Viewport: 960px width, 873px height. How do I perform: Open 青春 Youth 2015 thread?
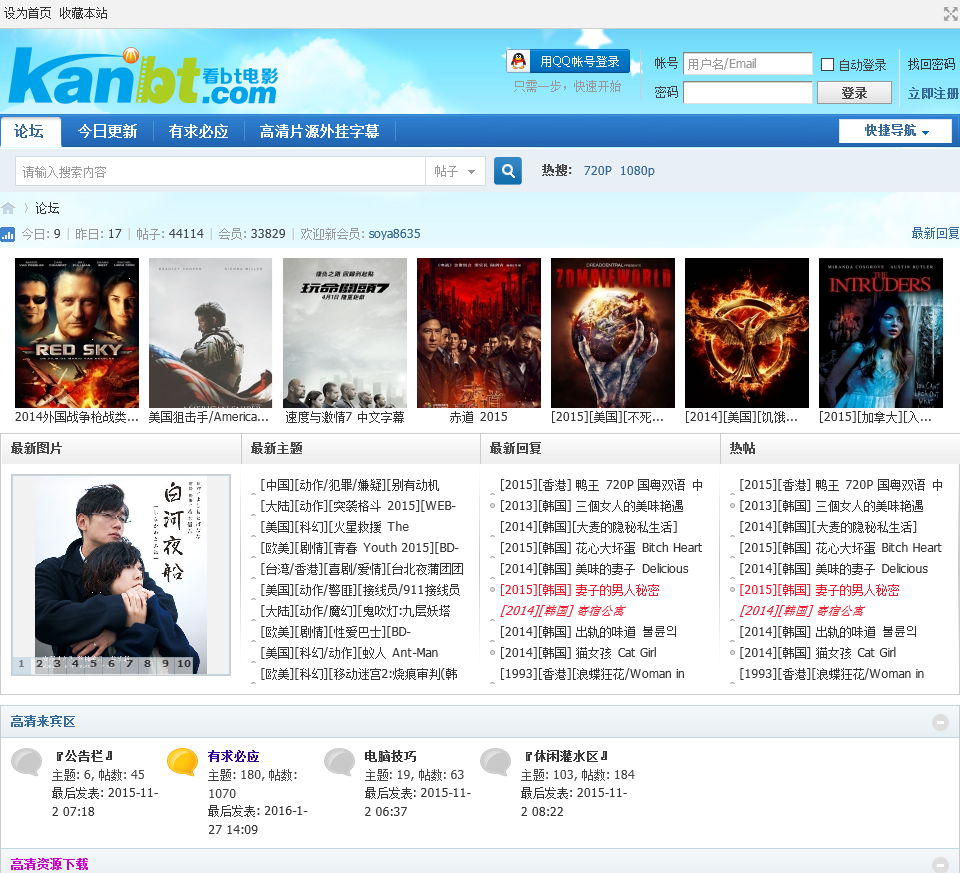pyautogui.click(x=359, y=548)
